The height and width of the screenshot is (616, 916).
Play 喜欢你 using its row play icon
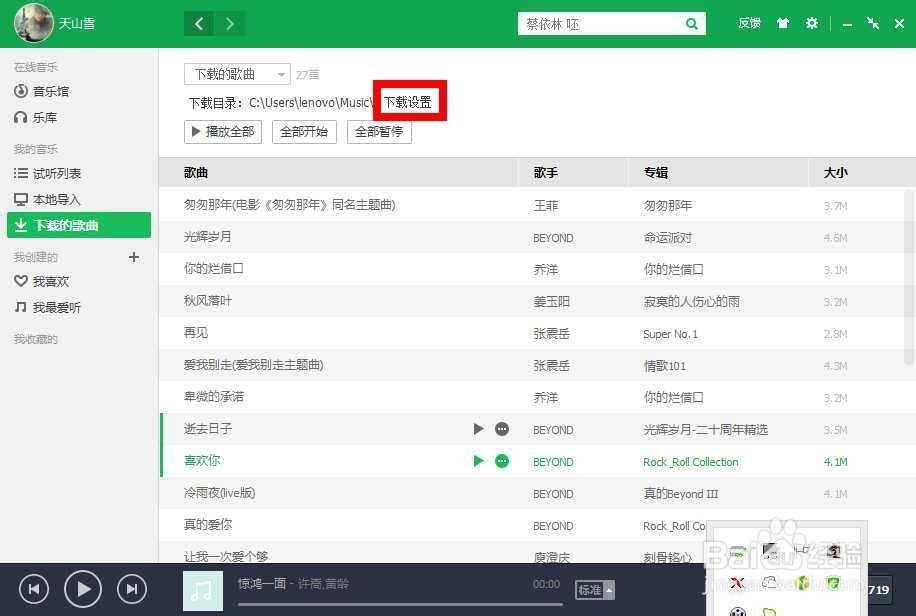pyautogui.click(x=478, y=461)
